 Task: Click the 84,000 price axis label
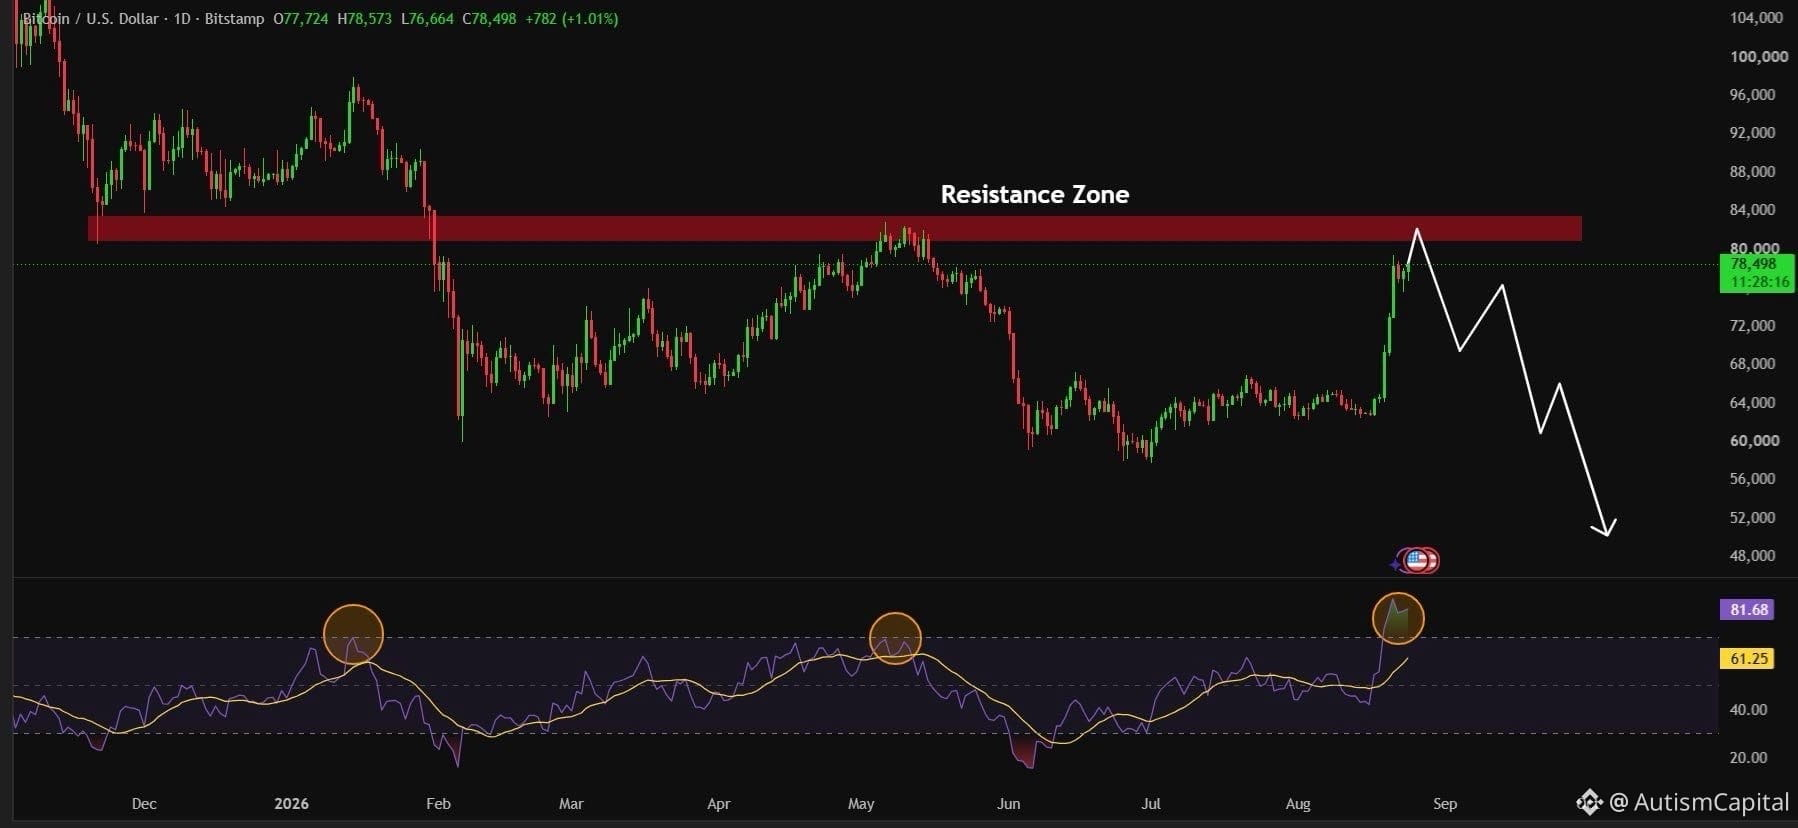pyautogui.click(x=1753, y=210)
